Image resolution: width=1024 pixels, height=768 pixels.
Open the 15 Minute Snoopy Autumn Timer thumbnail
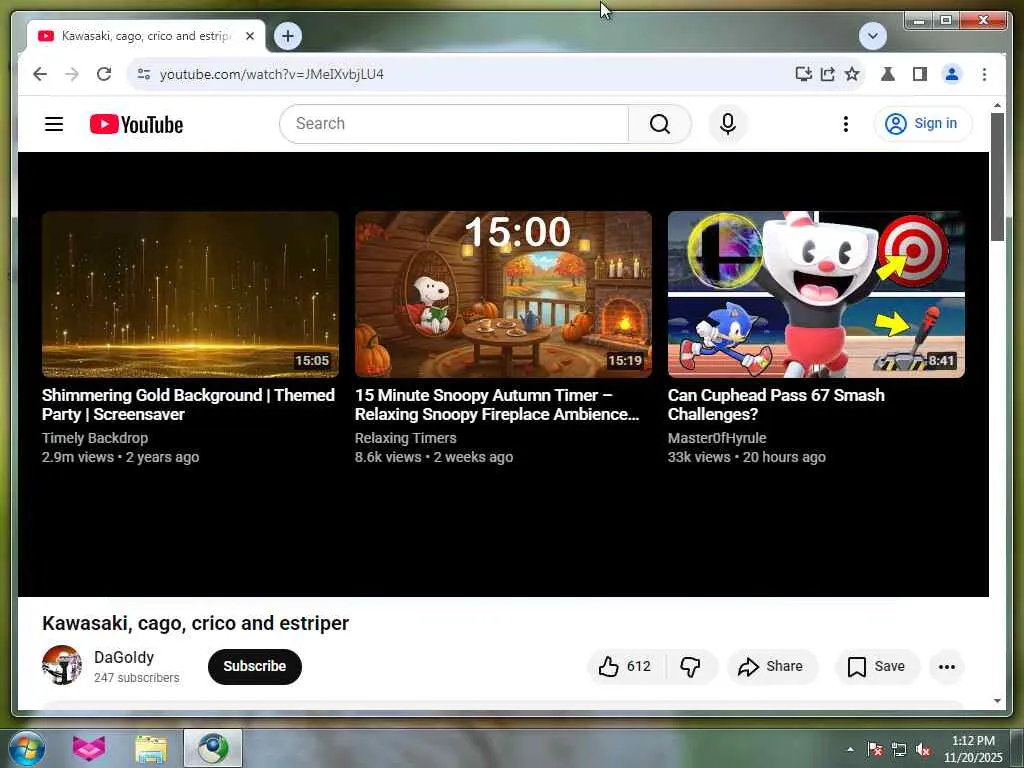(503, 295)
